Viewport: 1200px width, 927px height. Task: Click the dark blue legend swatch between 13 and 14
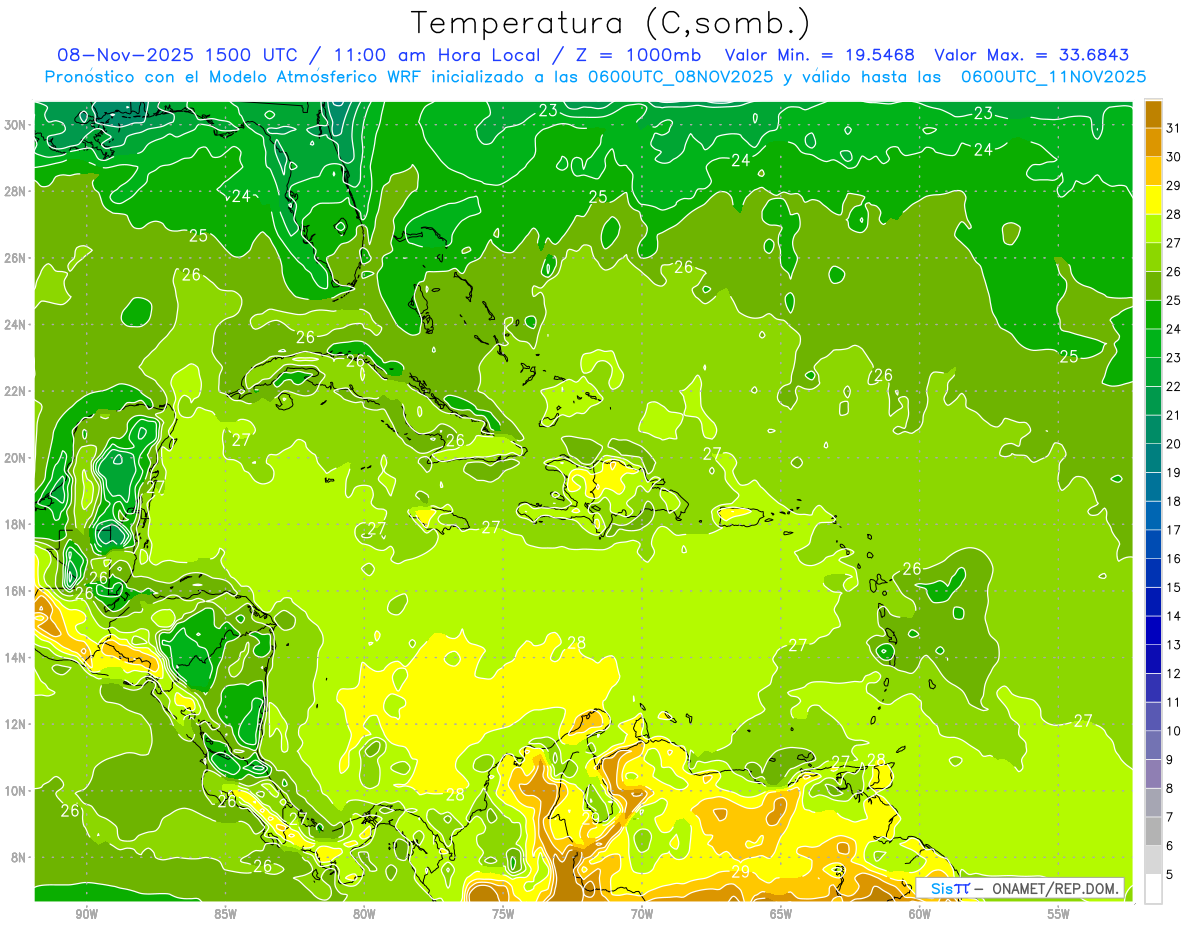1153,630
